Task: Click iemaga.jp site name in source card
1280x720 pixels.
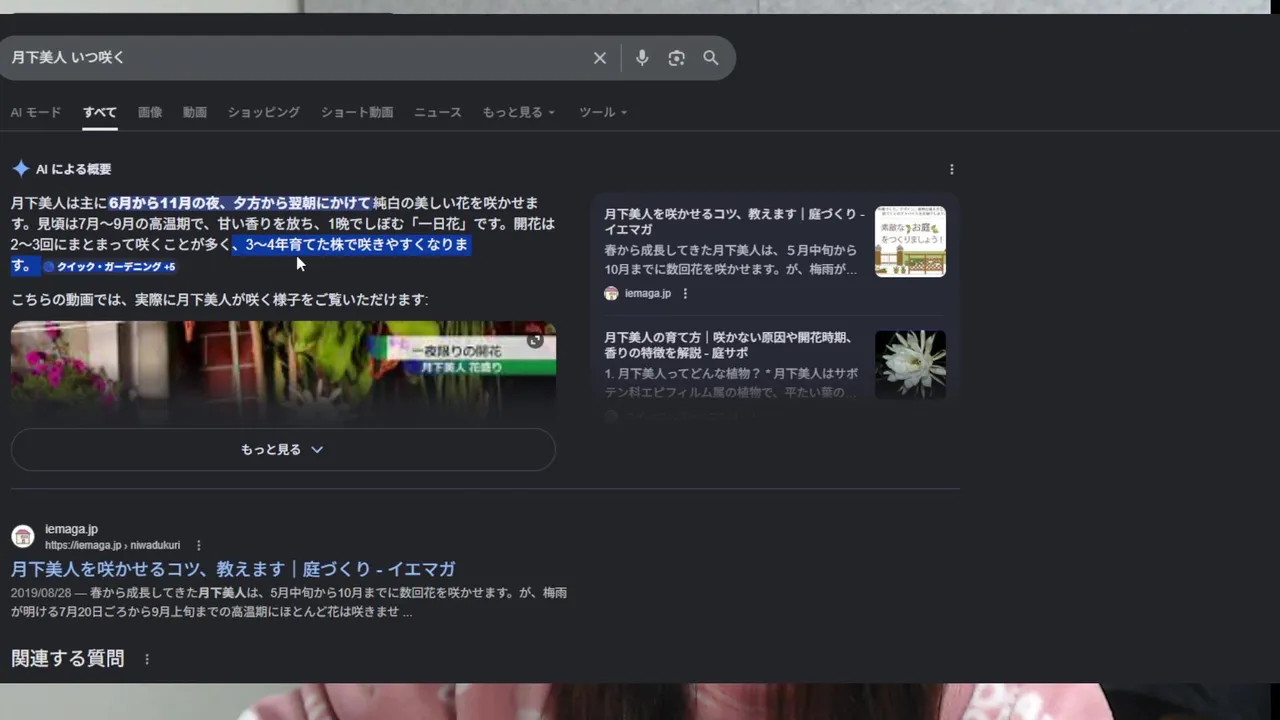Action: [x=648, y=293]
